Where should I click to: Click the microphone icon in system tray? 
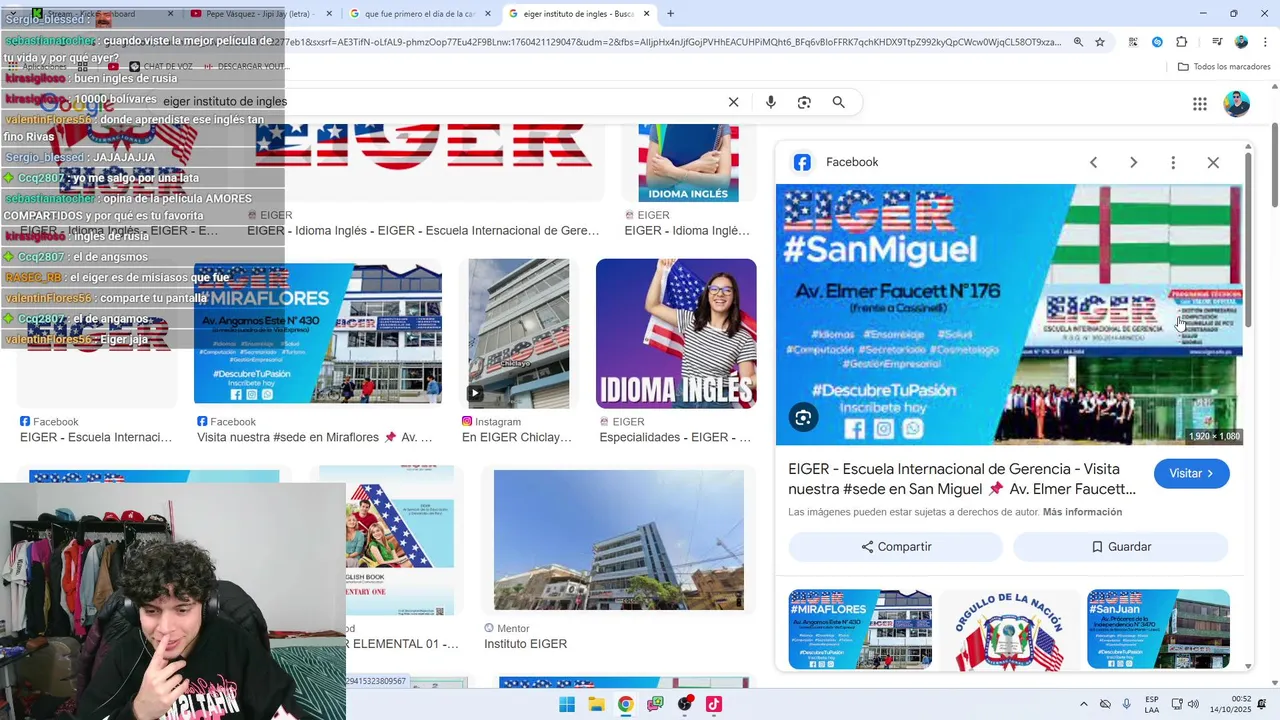point(1127,704)
